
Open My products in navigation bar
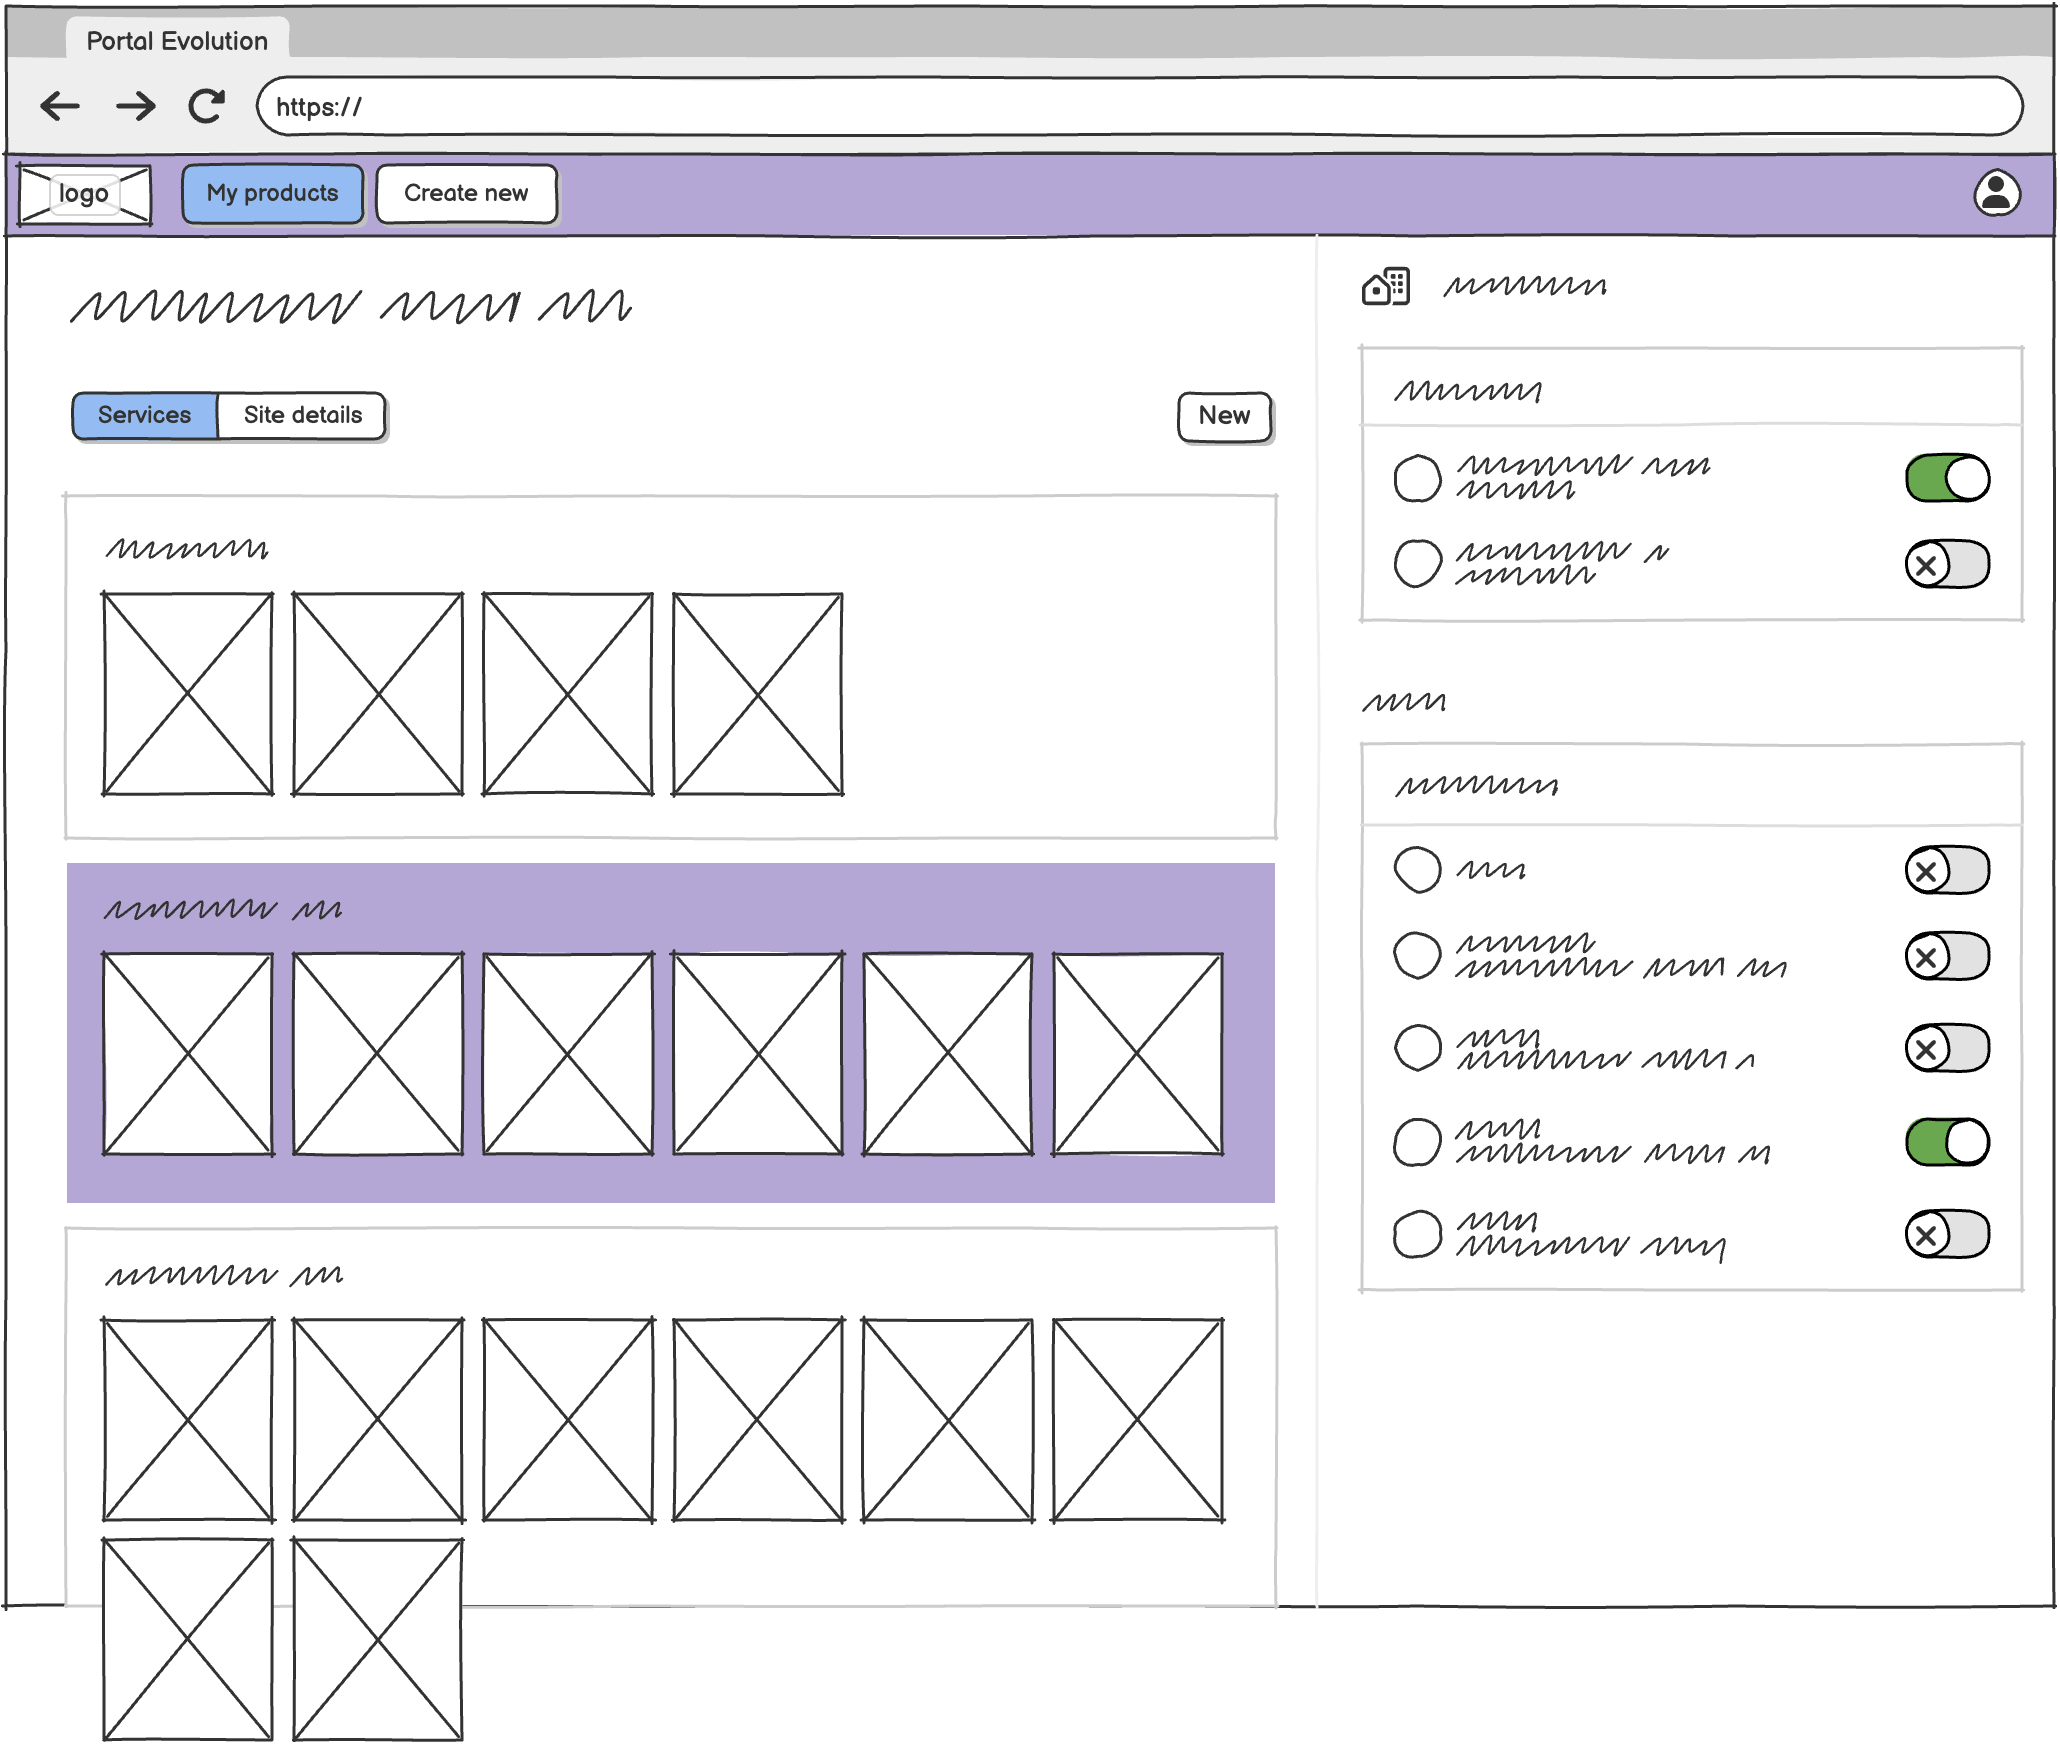click(x=272, y=194)
